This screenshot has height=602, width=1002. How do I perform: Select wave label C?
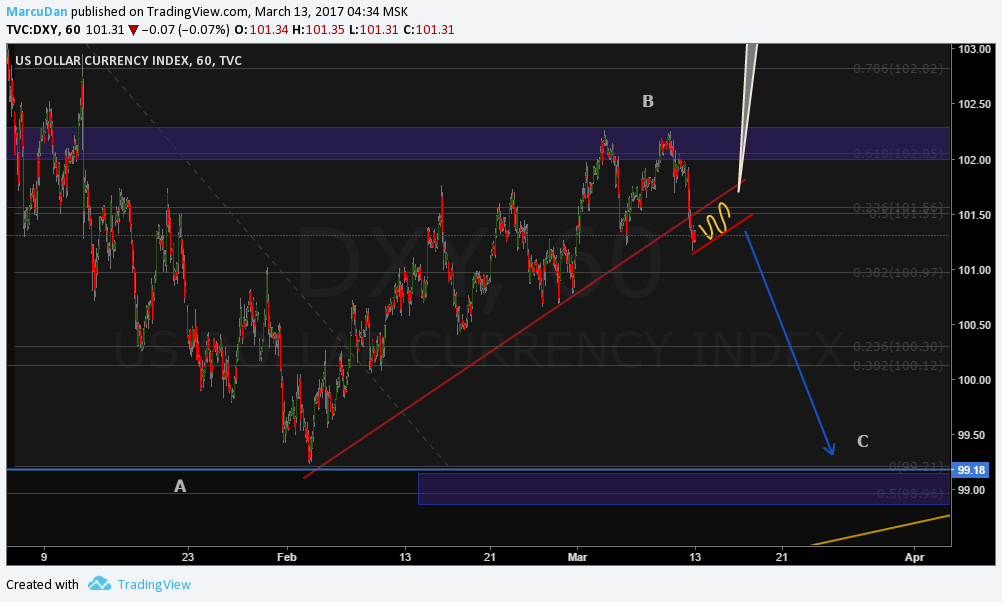point(863,441)
